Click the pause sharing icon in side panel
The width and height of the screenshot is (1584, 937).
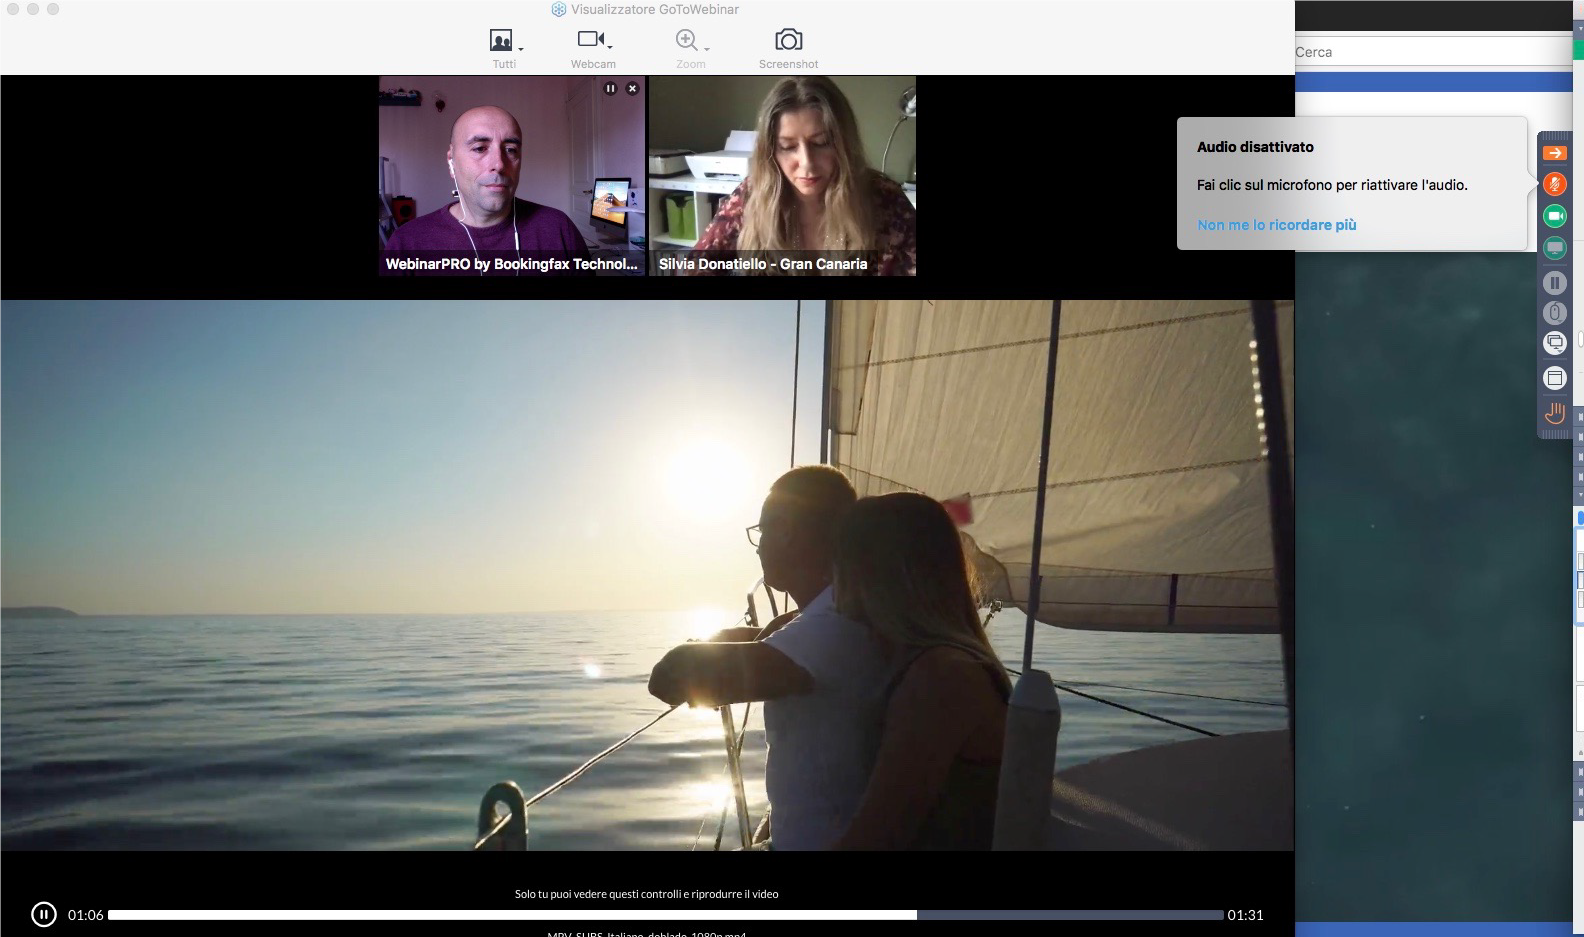[1554, 283]
